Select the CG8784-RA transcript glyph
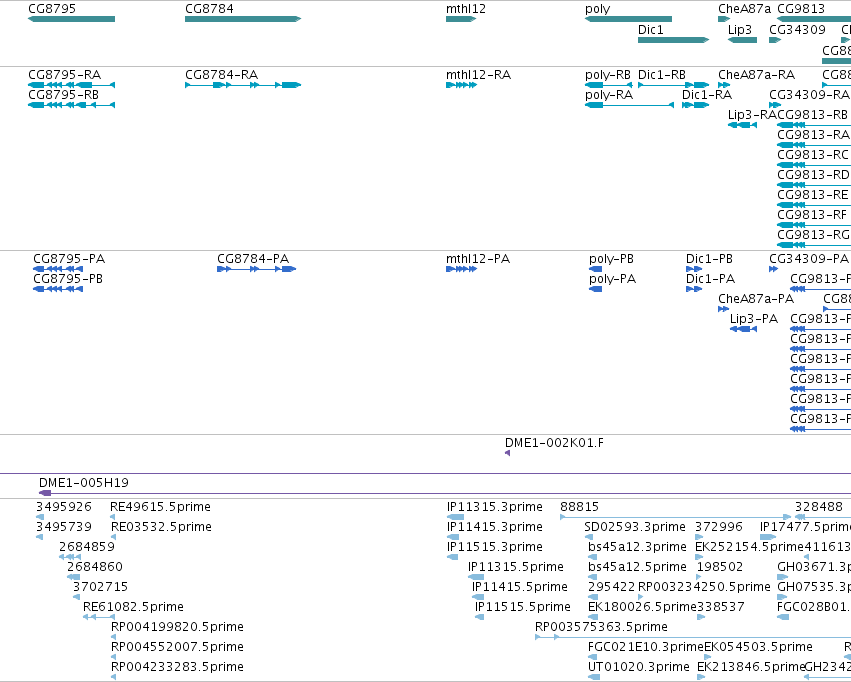851x682 pixels. click(x=243, y=85)
